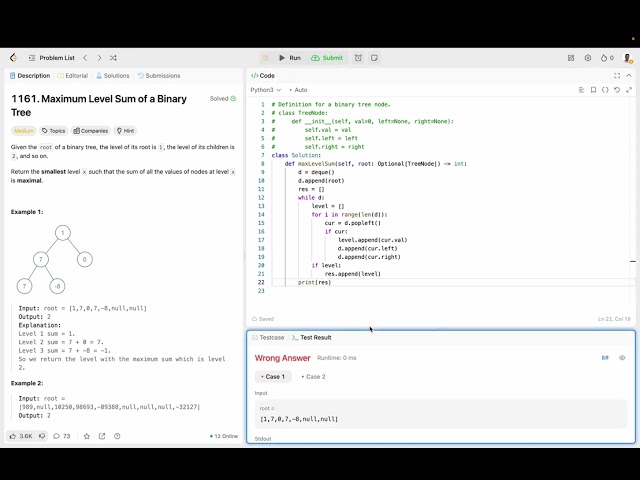Pick a random problem with shuffle icon
This screenshot has height=480, width=640.
pyautogui.click(x=113, y=58)
